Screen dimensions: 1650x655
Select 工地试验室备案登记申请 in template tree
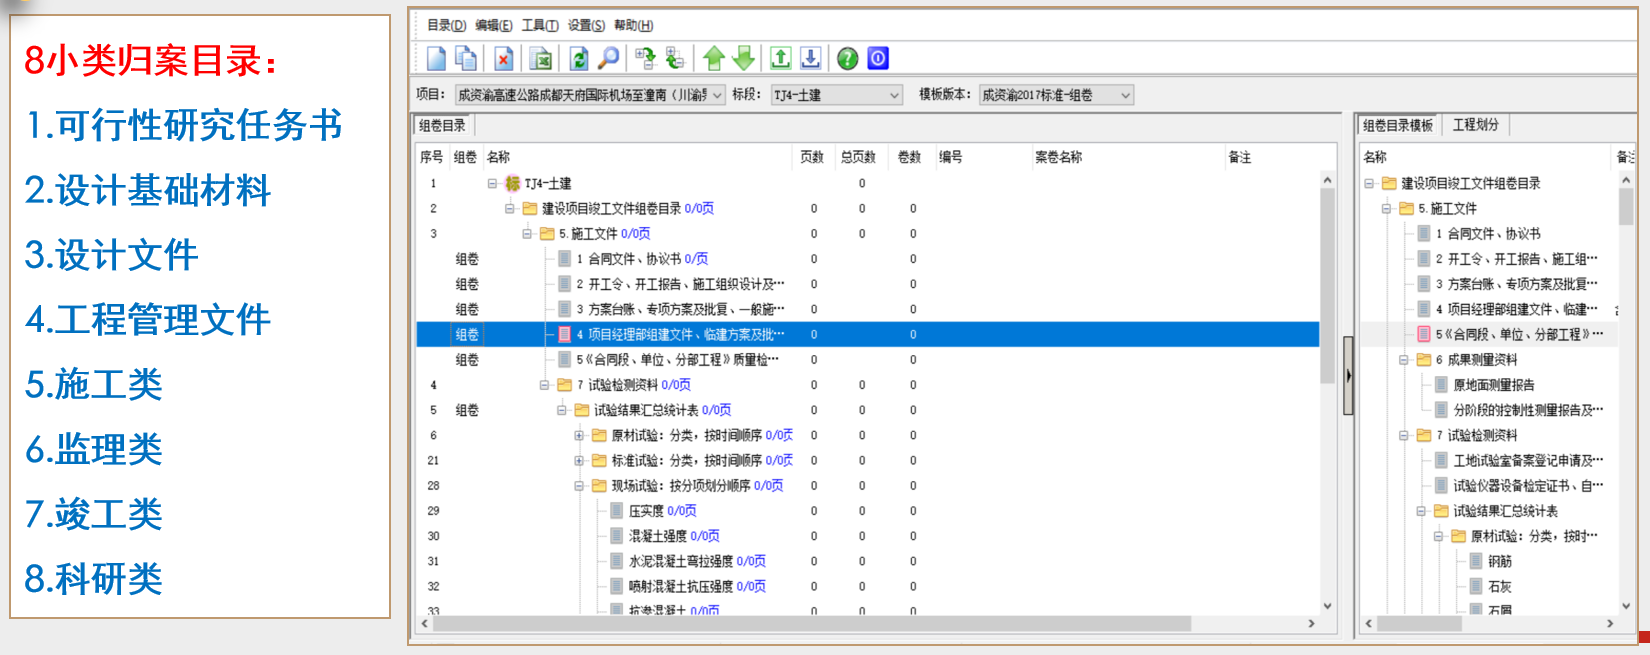click(1528, 461)
